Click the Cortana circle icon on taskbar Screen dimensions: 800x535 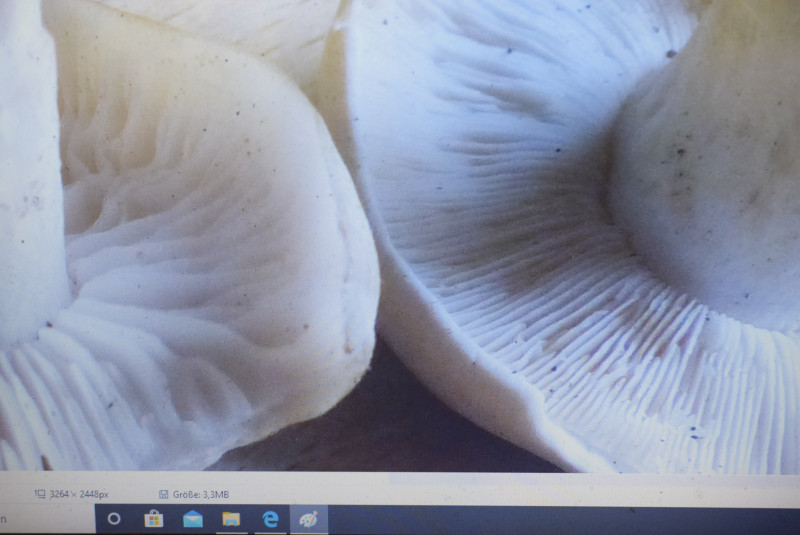[x=113, y=519]
